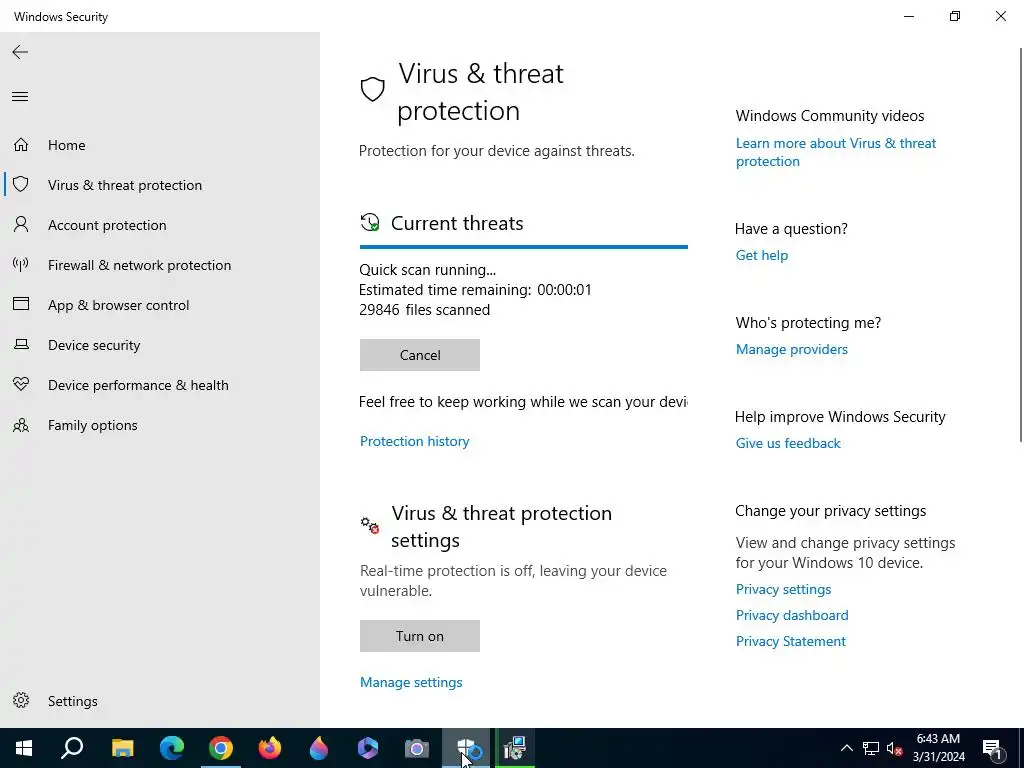The width and height of the screenshot is (1024, 768).
Task: Click the Current threats clock icon
Action: pos(370,223)
